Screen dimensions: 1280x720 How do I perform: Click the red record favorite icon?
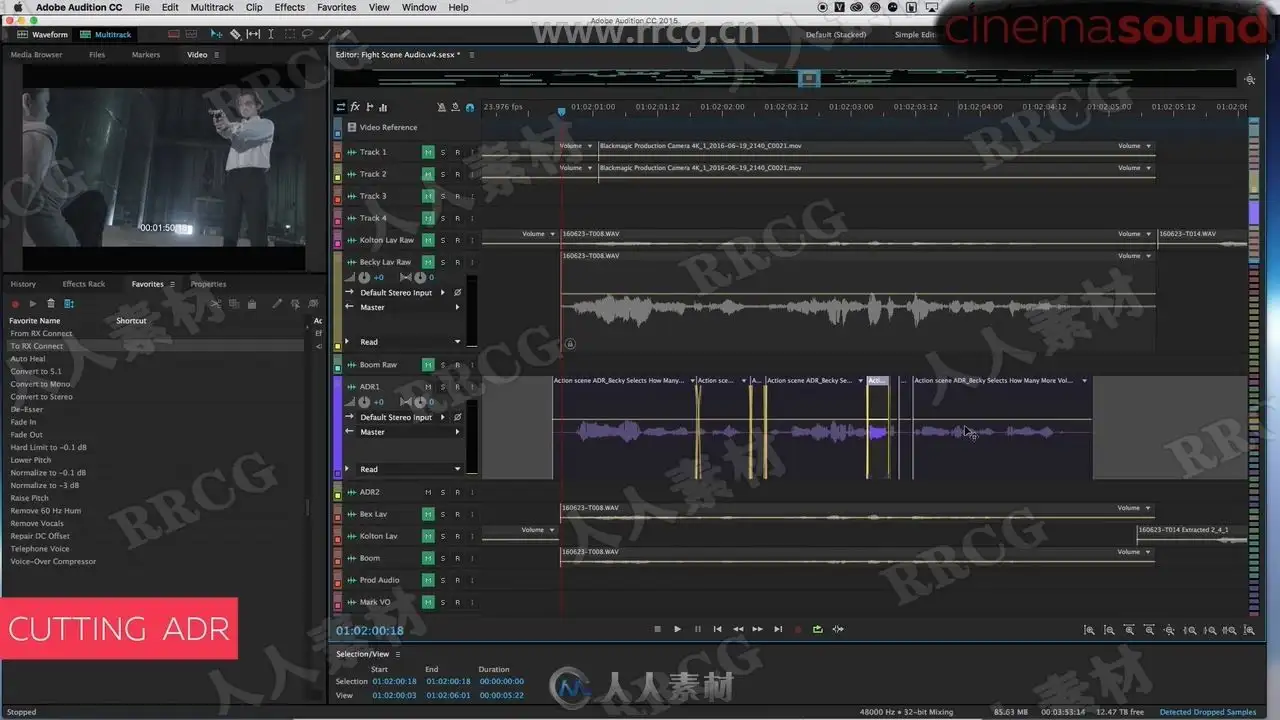click(15, 303)
